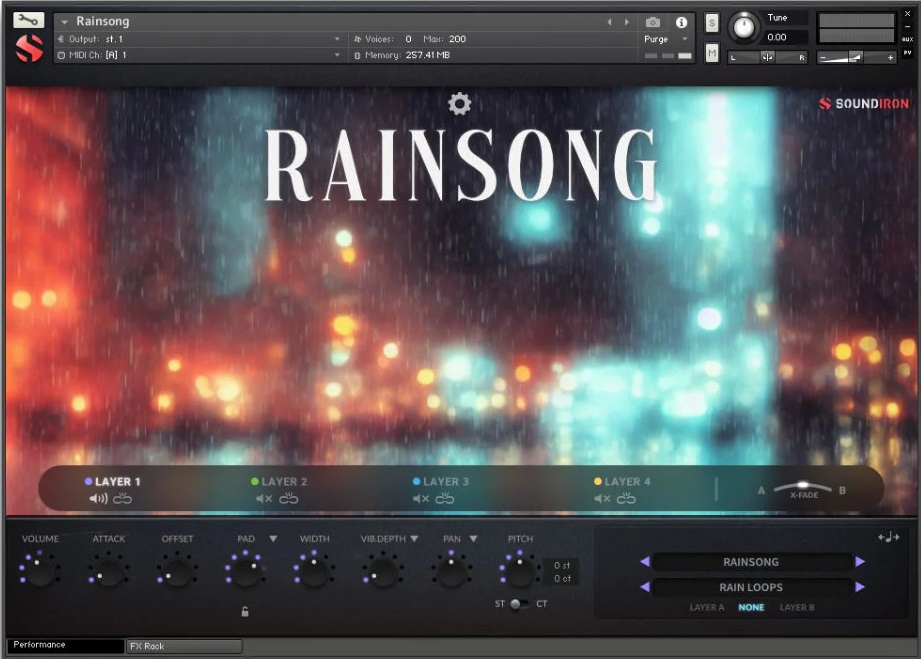Click the pv button in header
921x659 pixels.
(907, 53)
